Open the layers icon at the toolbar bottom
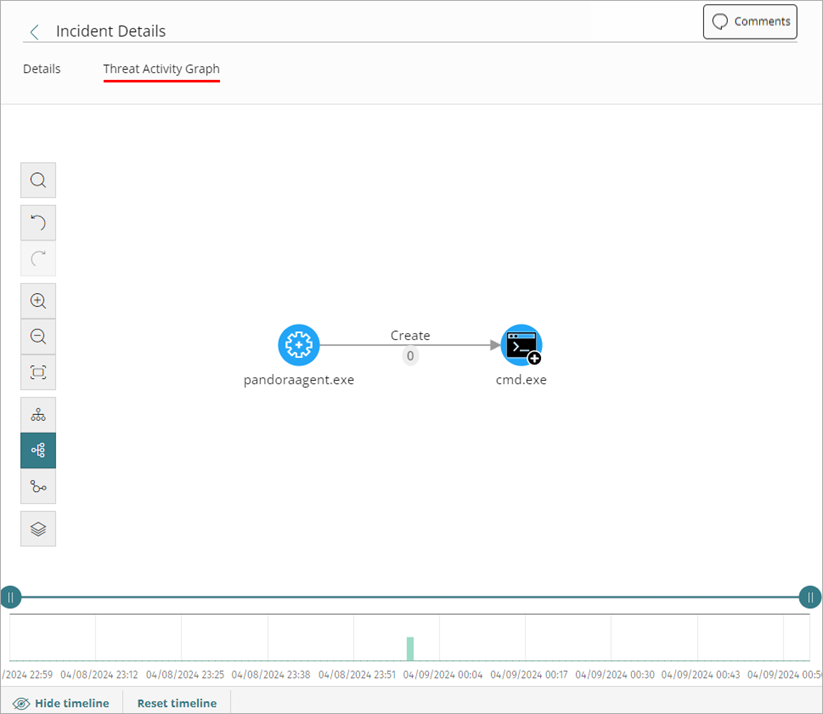Image resolution: width=823 pixels, height=714 pixels. click(38, 528)
